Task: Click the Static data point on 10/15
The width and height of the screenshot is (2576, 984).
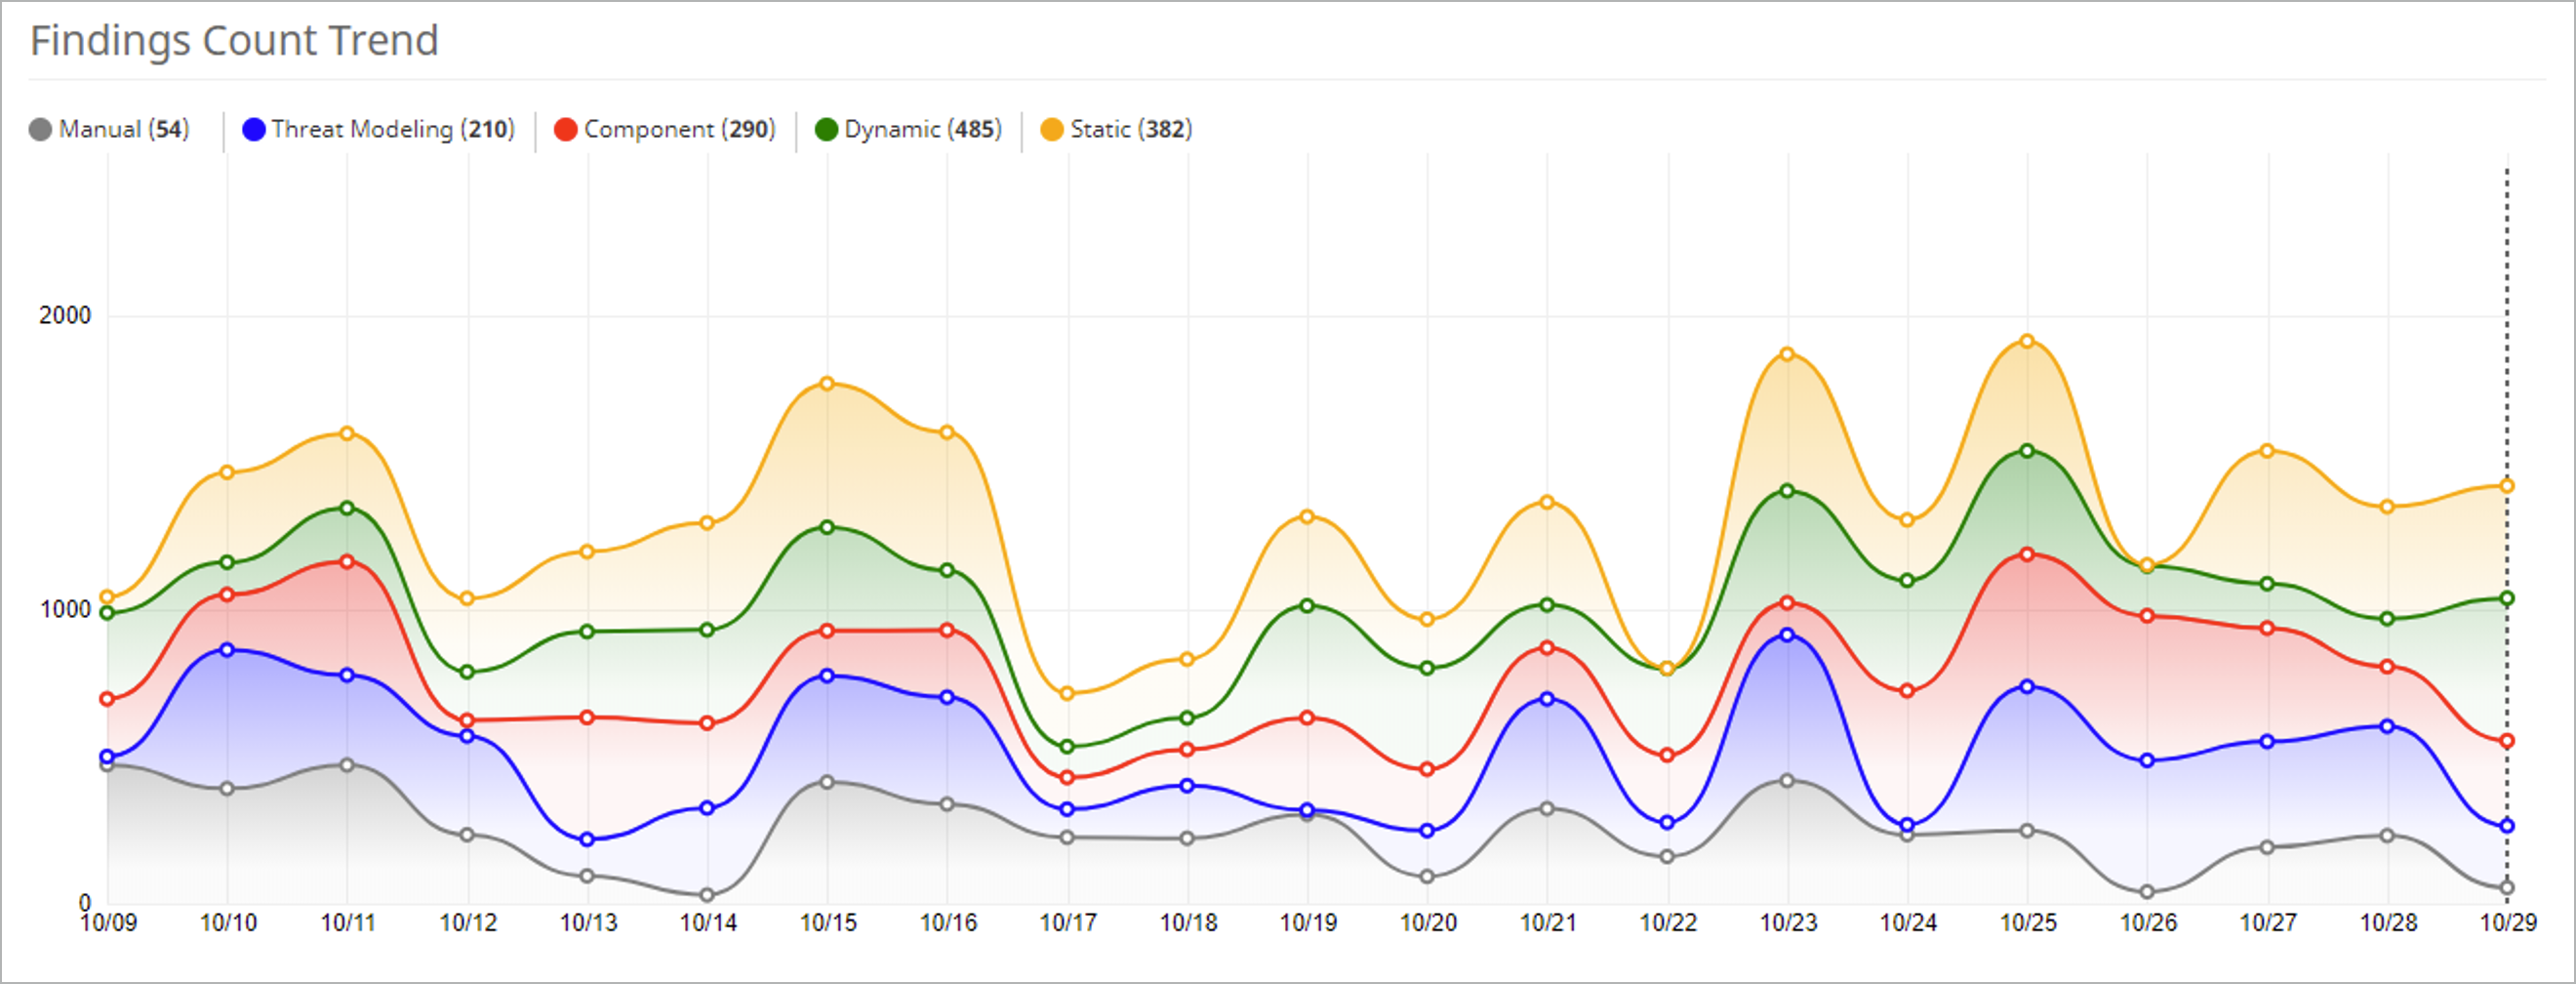Action: coord(827,383)
